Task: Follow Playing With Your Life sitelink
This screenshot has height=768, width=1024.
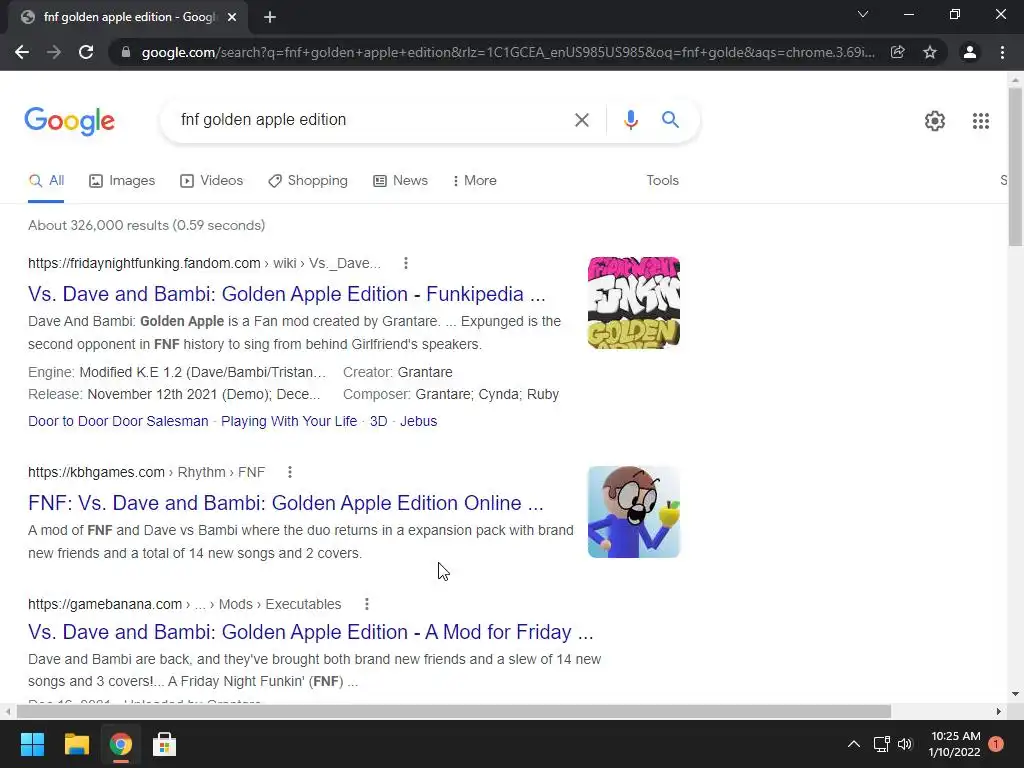Action: 289,421
